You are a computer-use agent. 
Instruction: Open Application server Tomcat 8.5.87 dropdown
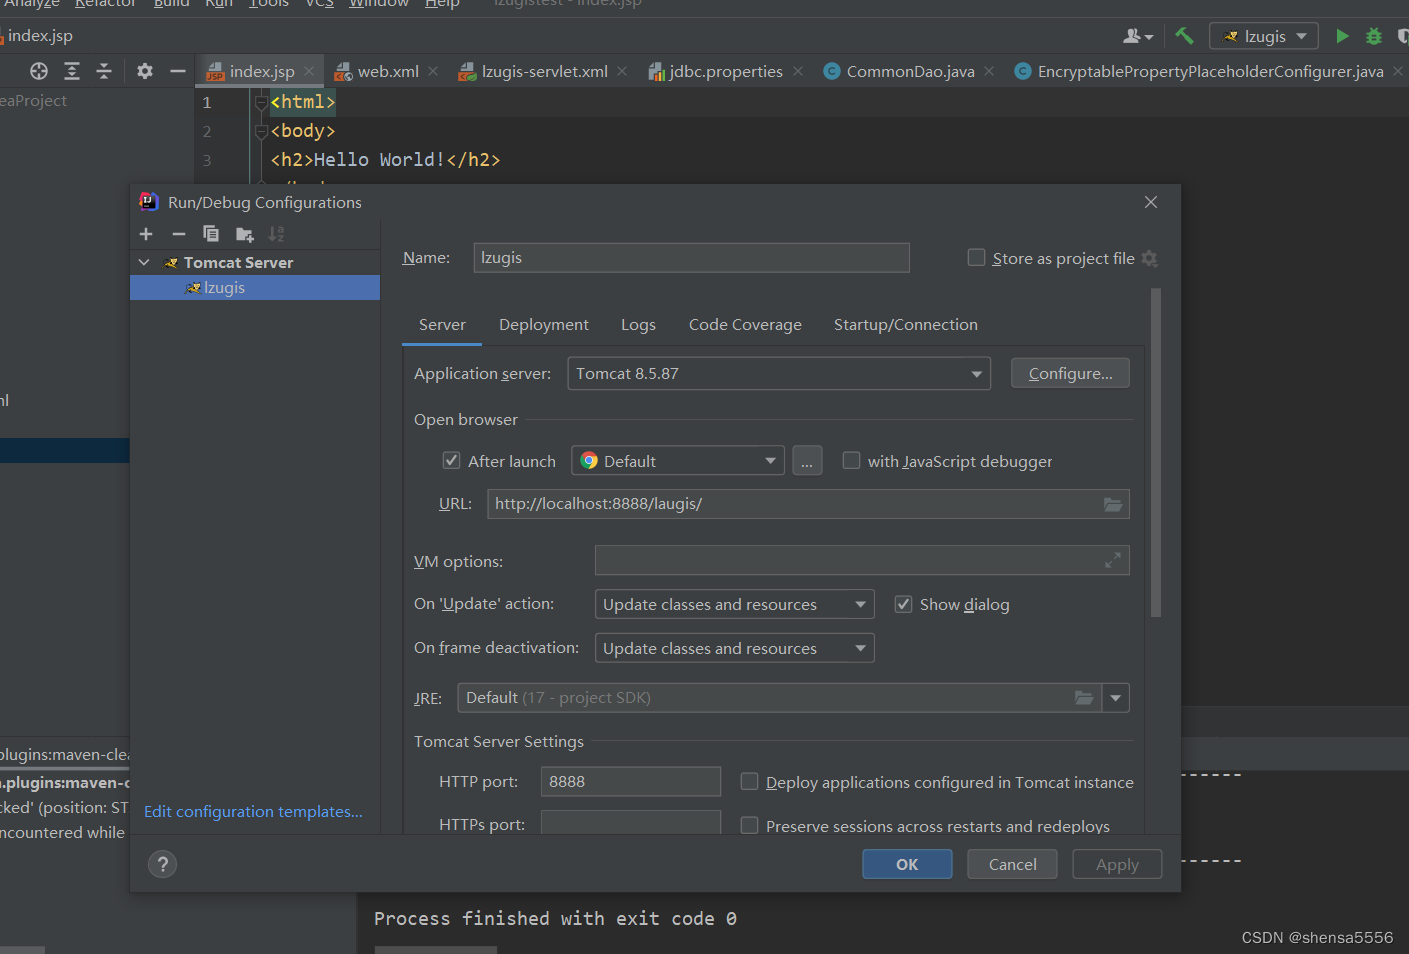779,374
